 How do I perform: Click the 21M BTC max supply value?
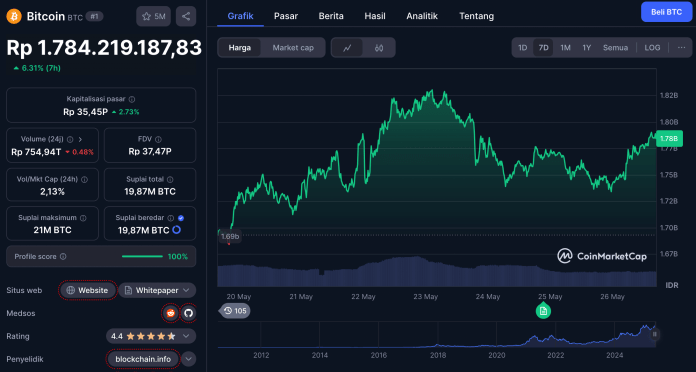(52, 230)
